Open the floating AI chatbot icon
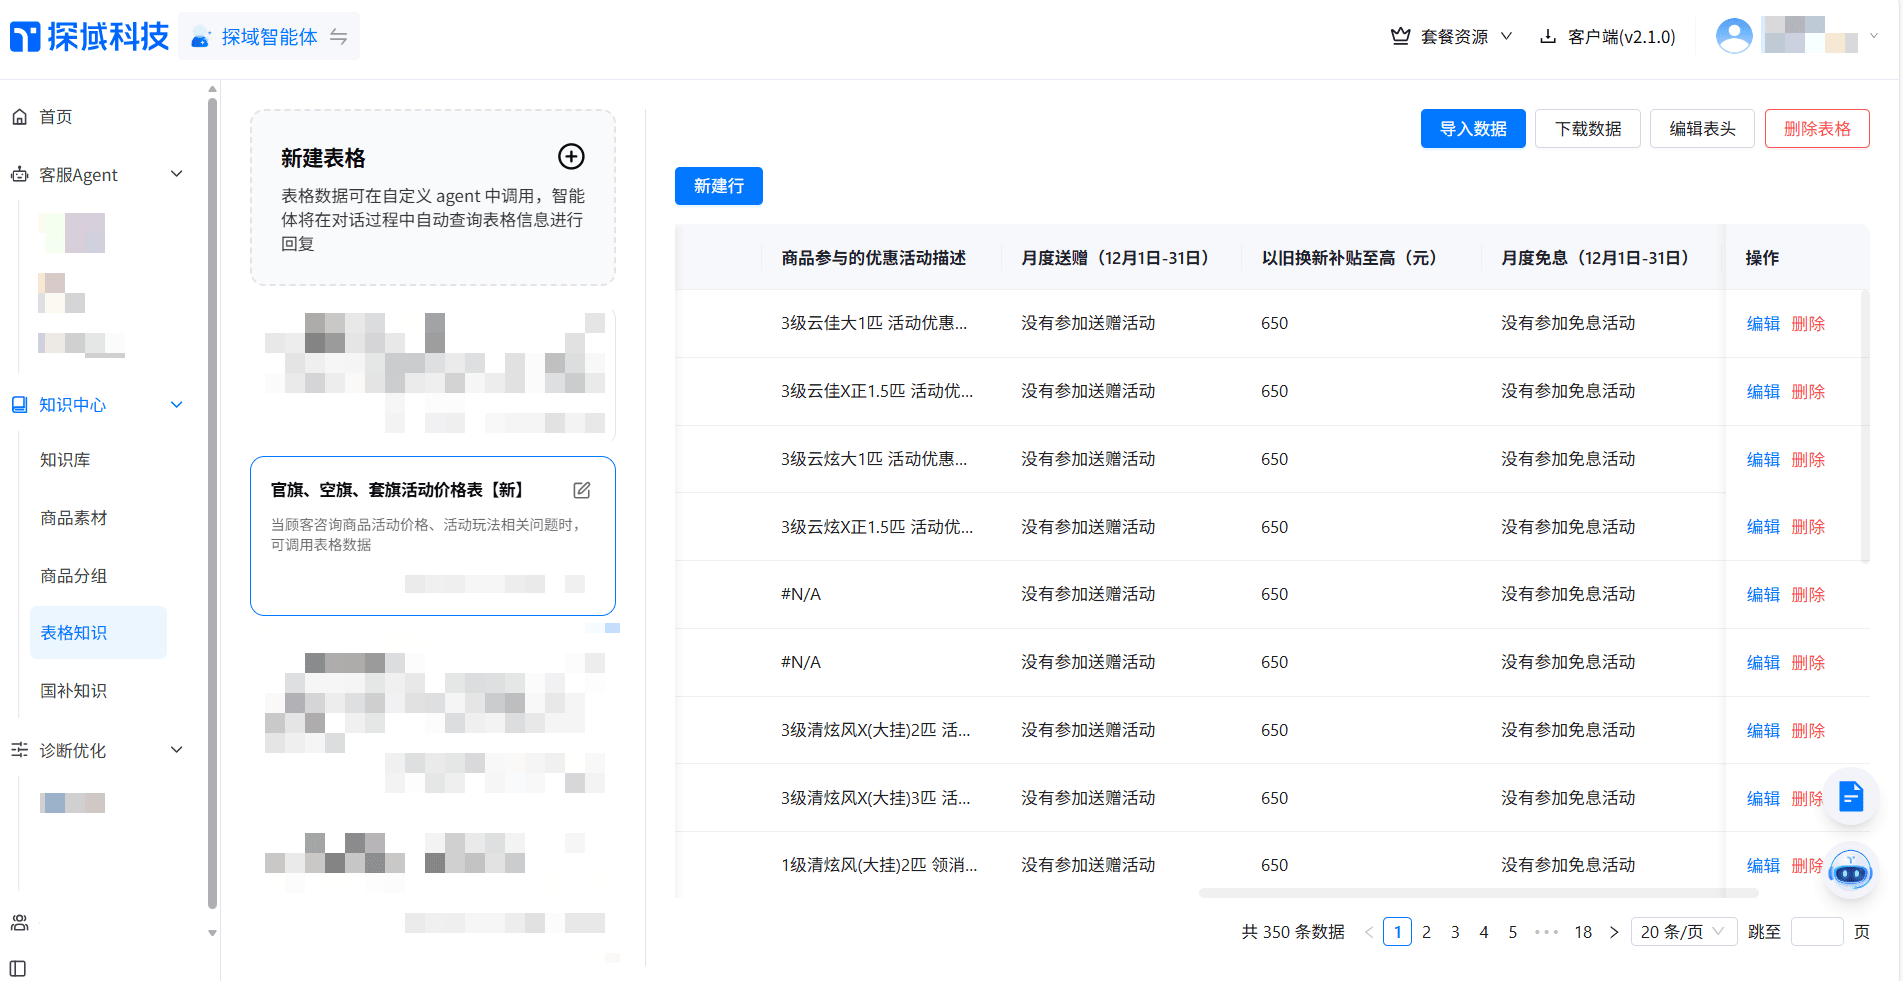This screenshot has height=981, width=1903. tap(1851, 871)
